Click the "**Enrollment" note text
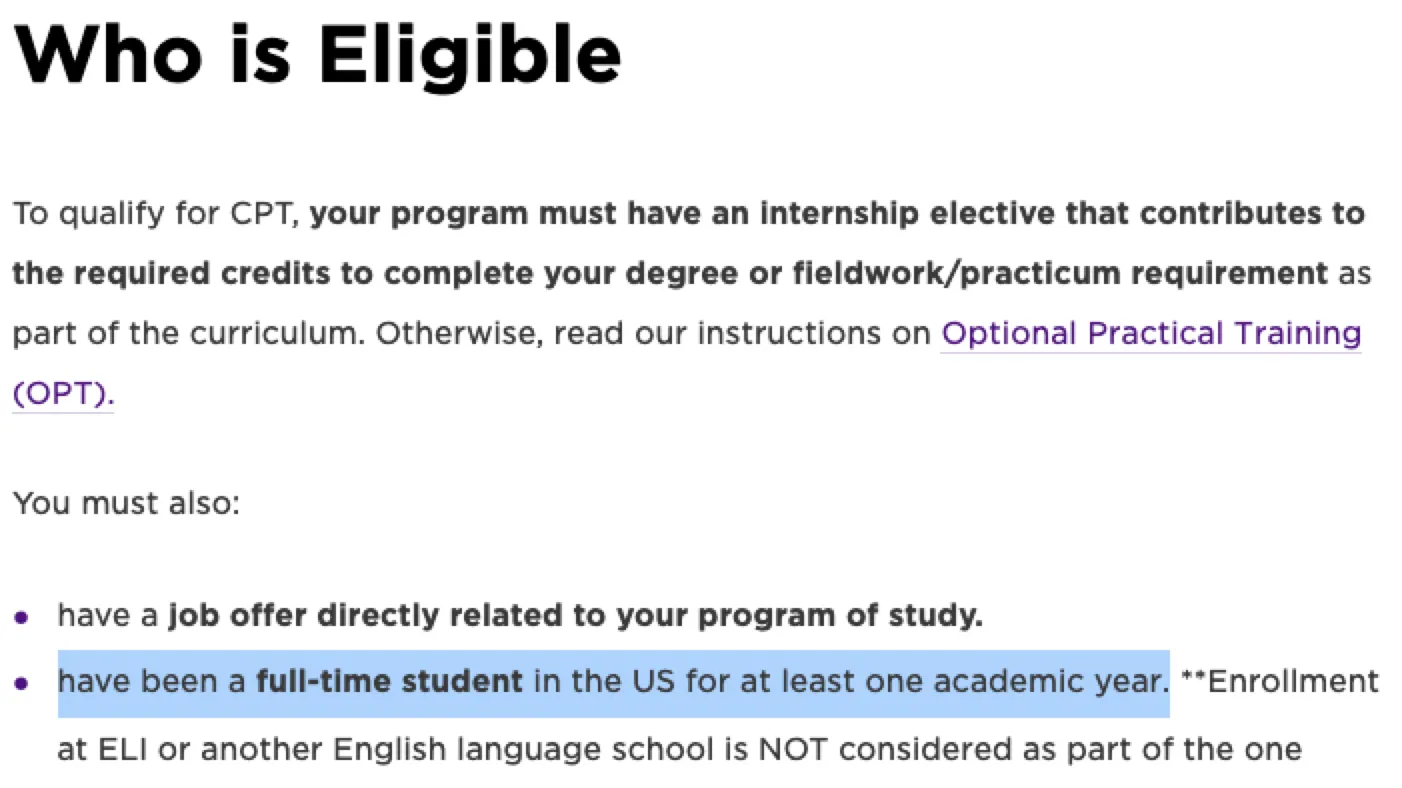 coord(1279,683)
